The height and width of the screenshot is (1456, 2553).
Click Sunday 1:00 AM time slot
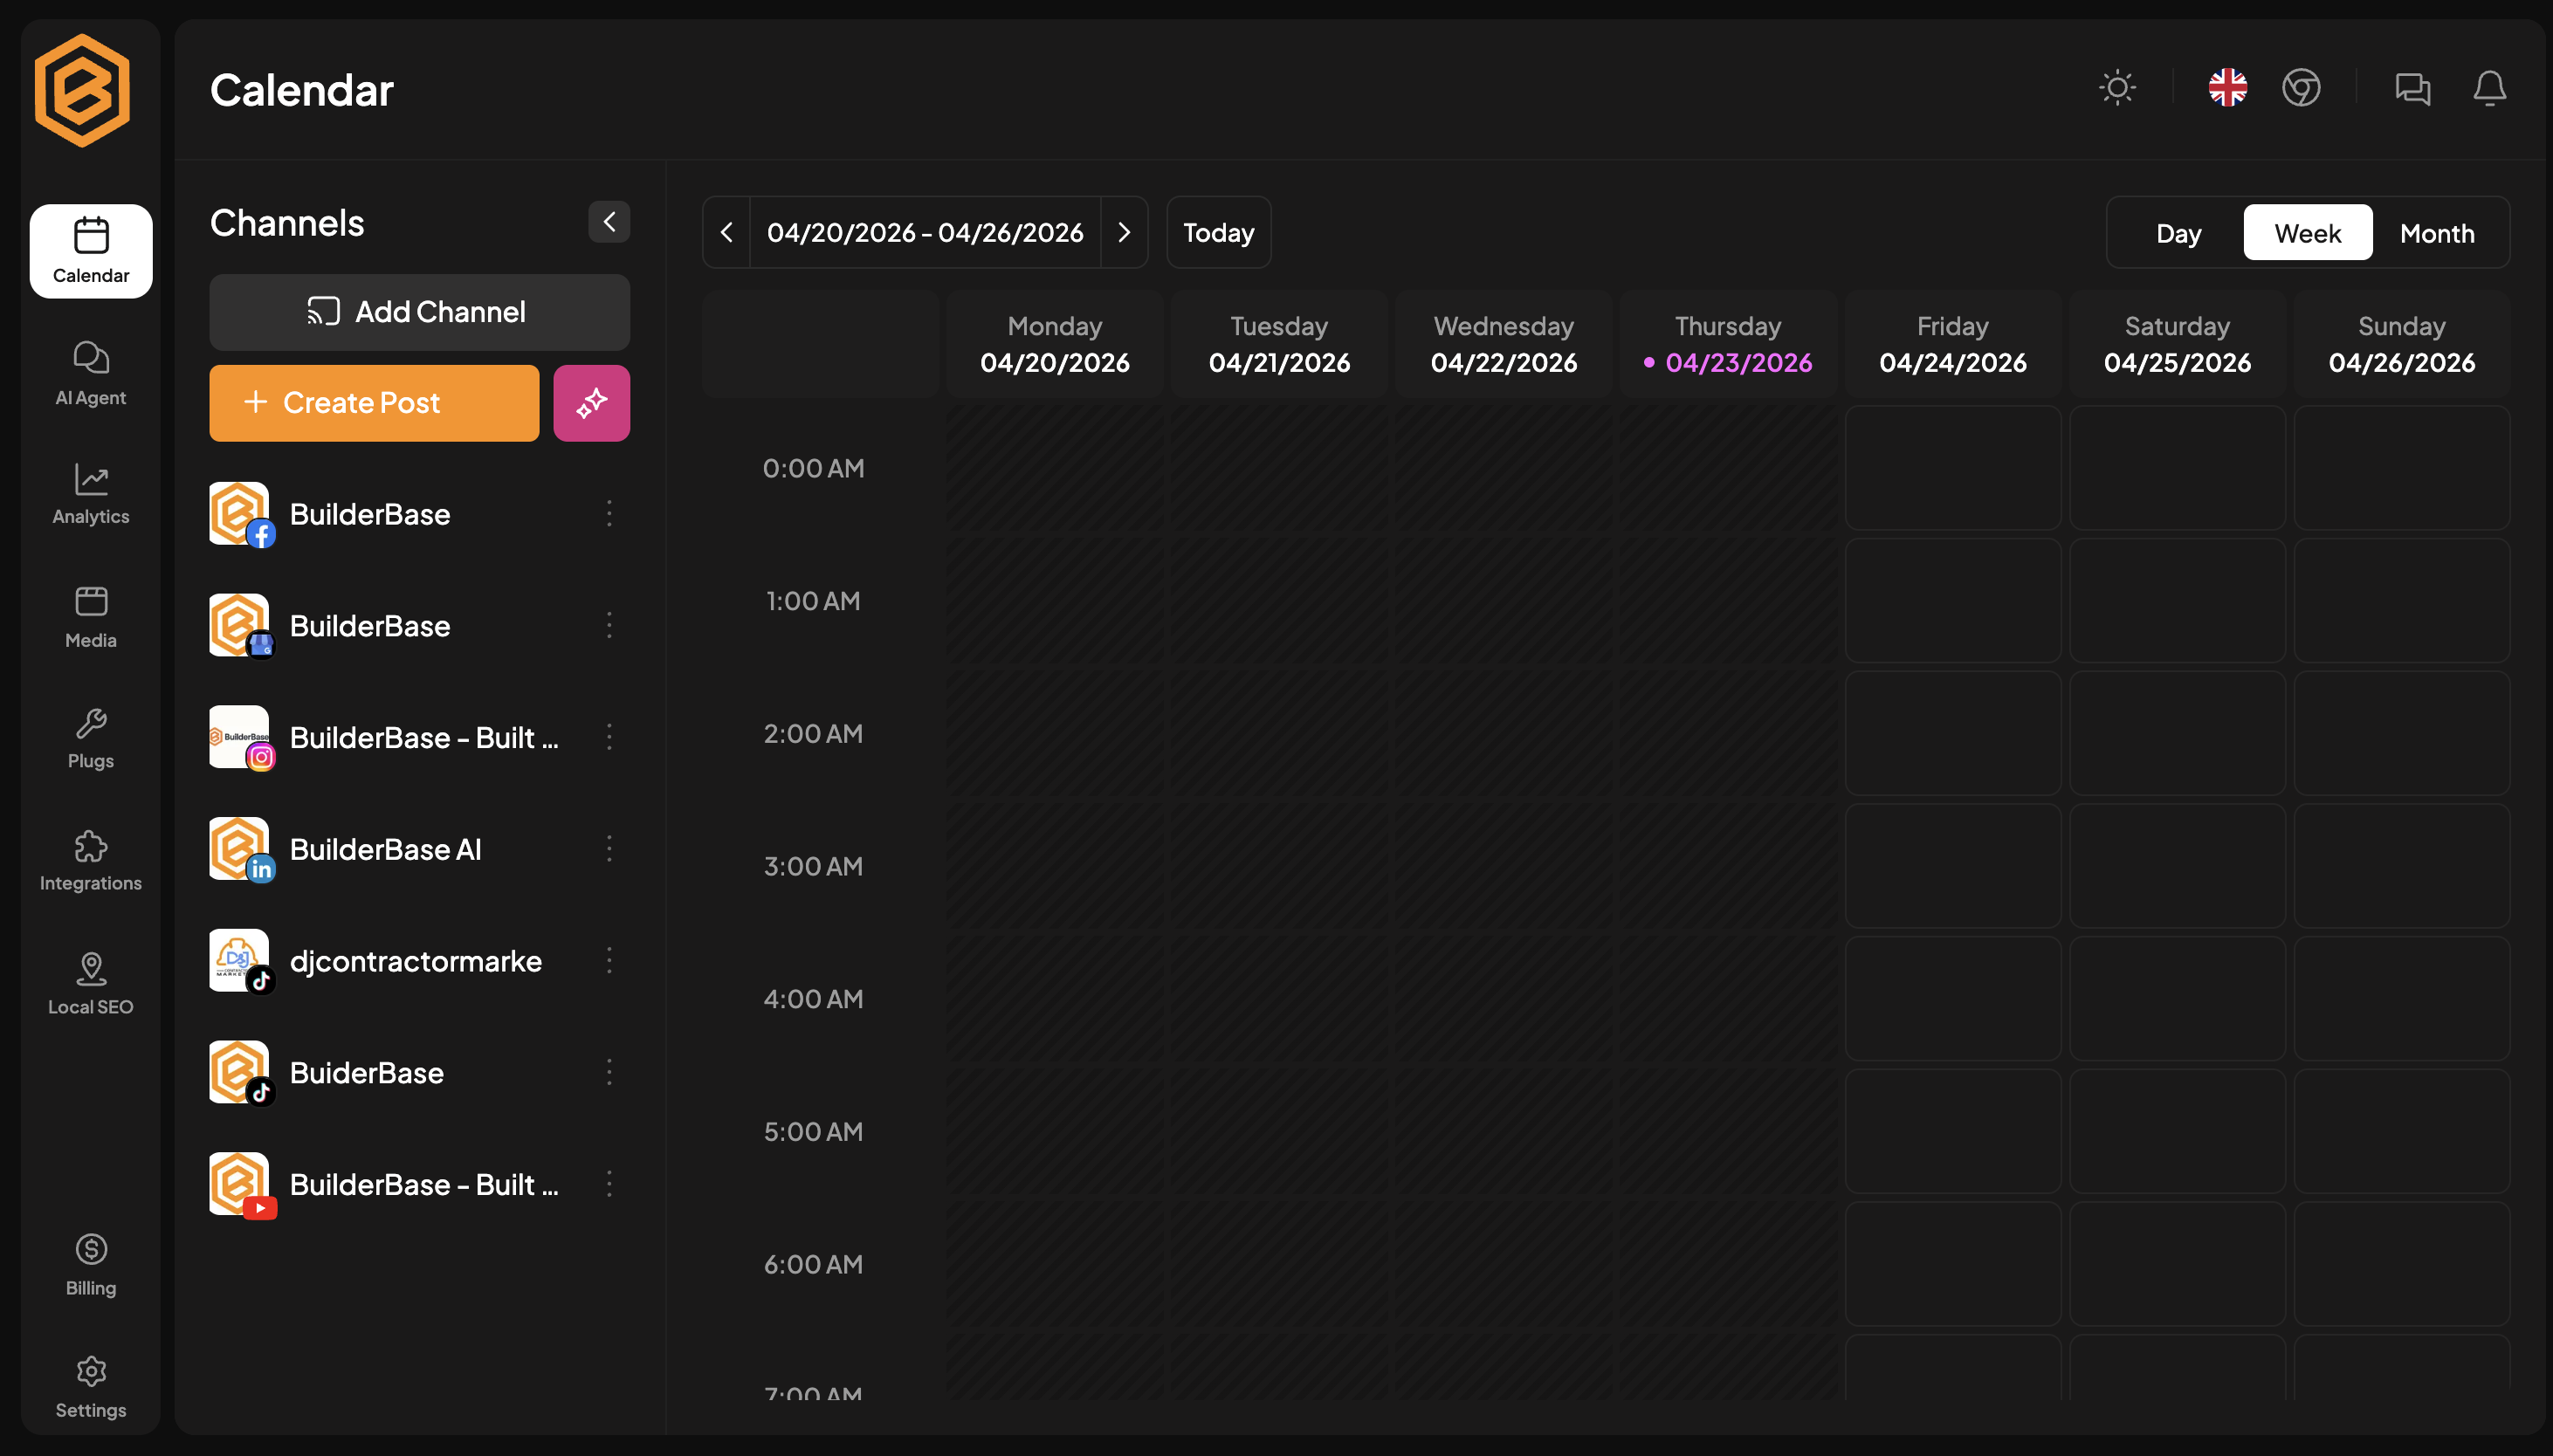pos(2401,600)
